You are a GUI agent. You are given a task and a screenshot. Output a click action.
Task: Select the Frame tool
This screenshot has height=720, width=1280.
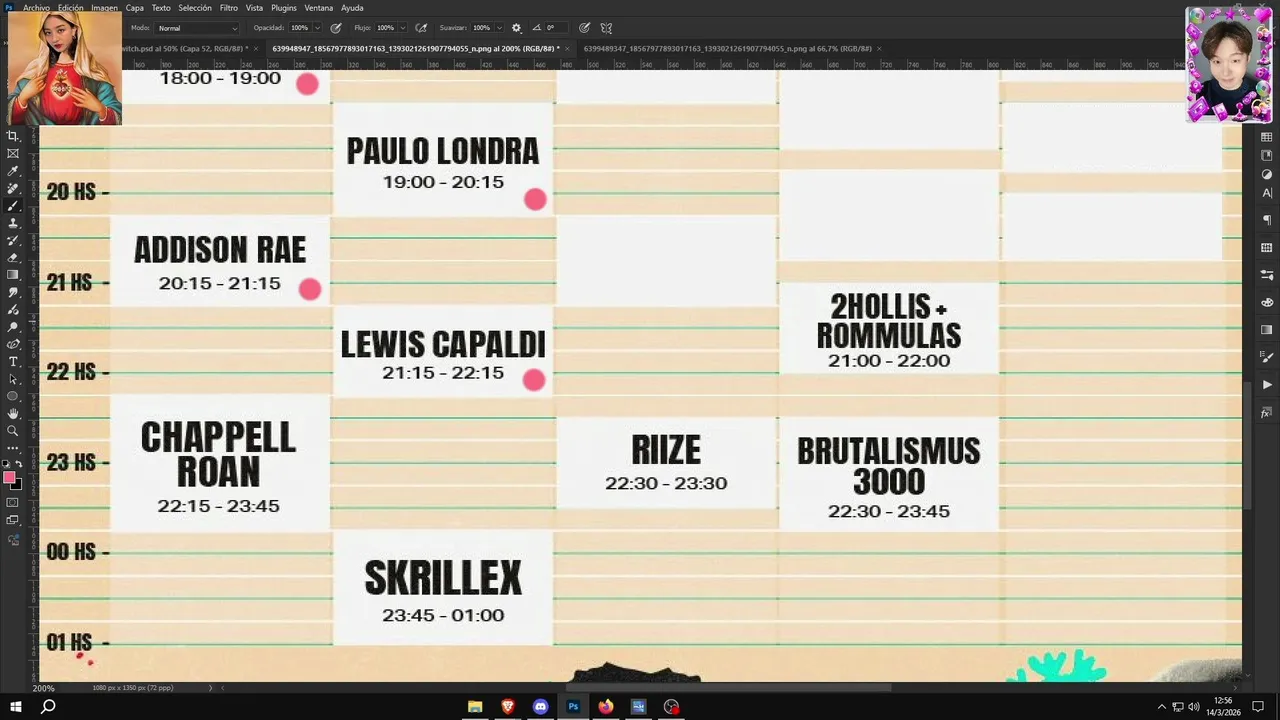tap(13, 153)
